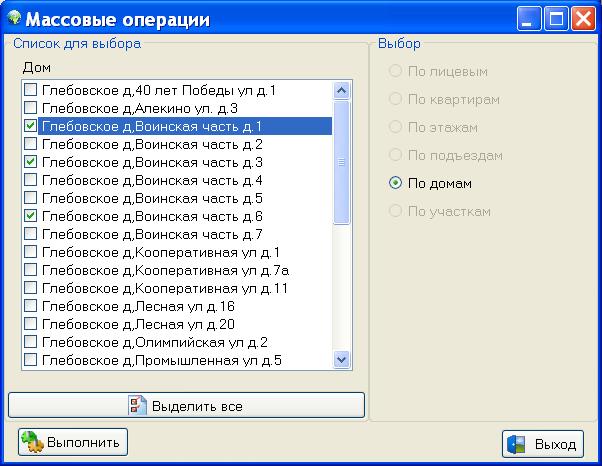Close the Массовые операции window
The width and height of the screenshot is (602, 466).
[583, 18]
